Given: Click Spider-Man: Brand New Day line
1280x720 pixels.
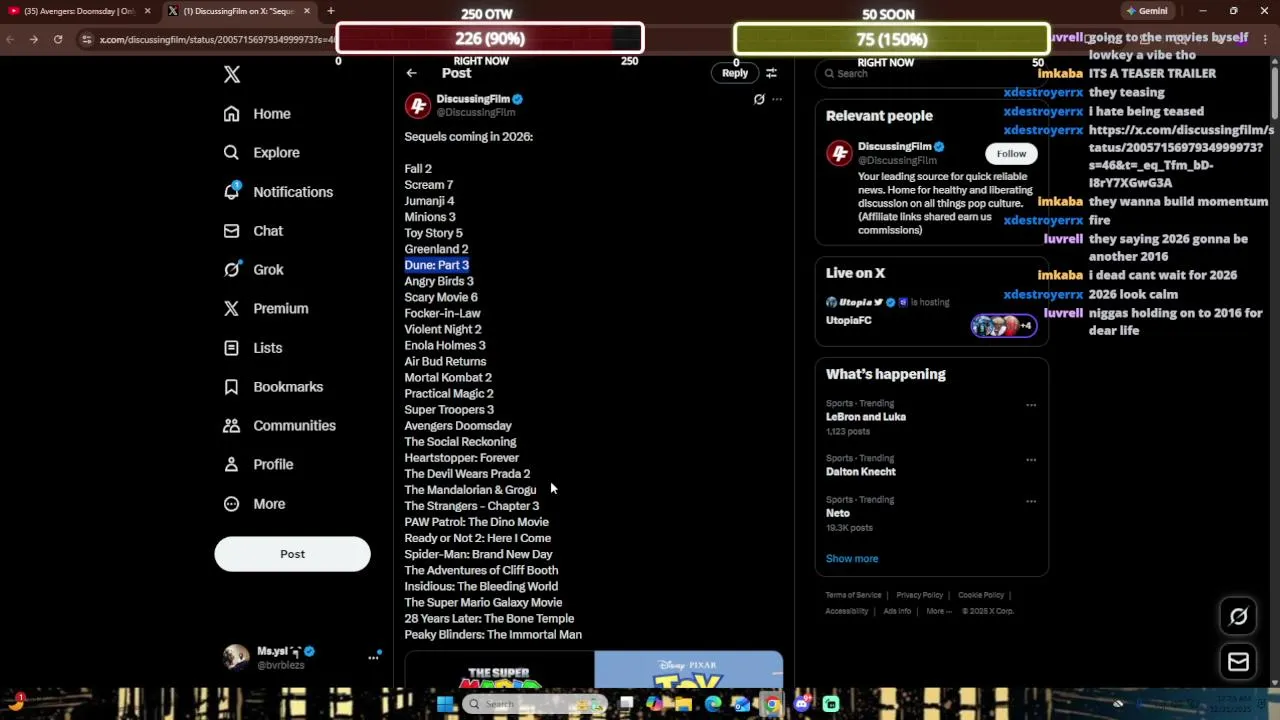Looking at the screenshot, I should click(x=478, y=554).
